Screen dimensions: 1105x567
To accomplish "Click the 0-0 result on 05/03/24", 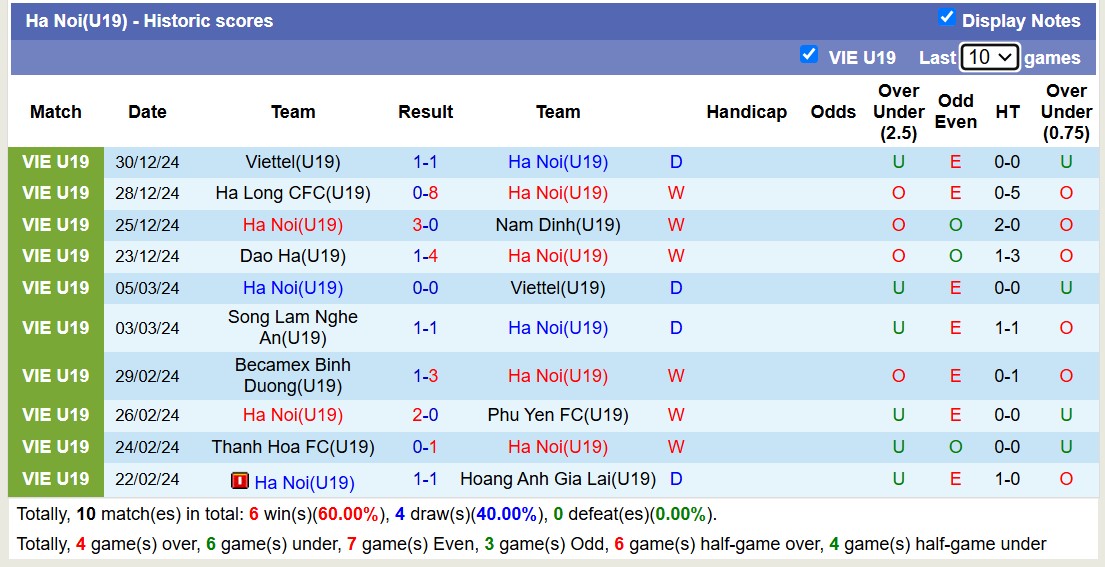I will pos(426,287).
